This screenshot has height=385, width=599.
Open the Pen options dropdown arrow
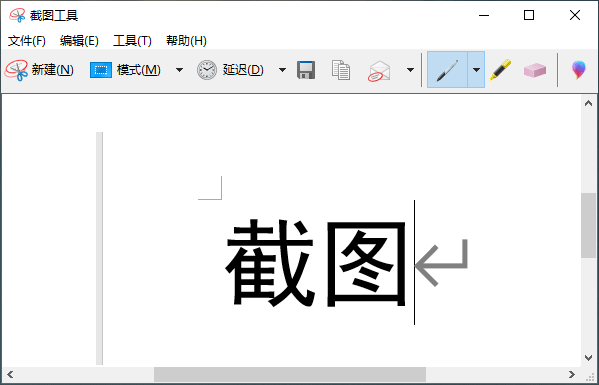476,70
